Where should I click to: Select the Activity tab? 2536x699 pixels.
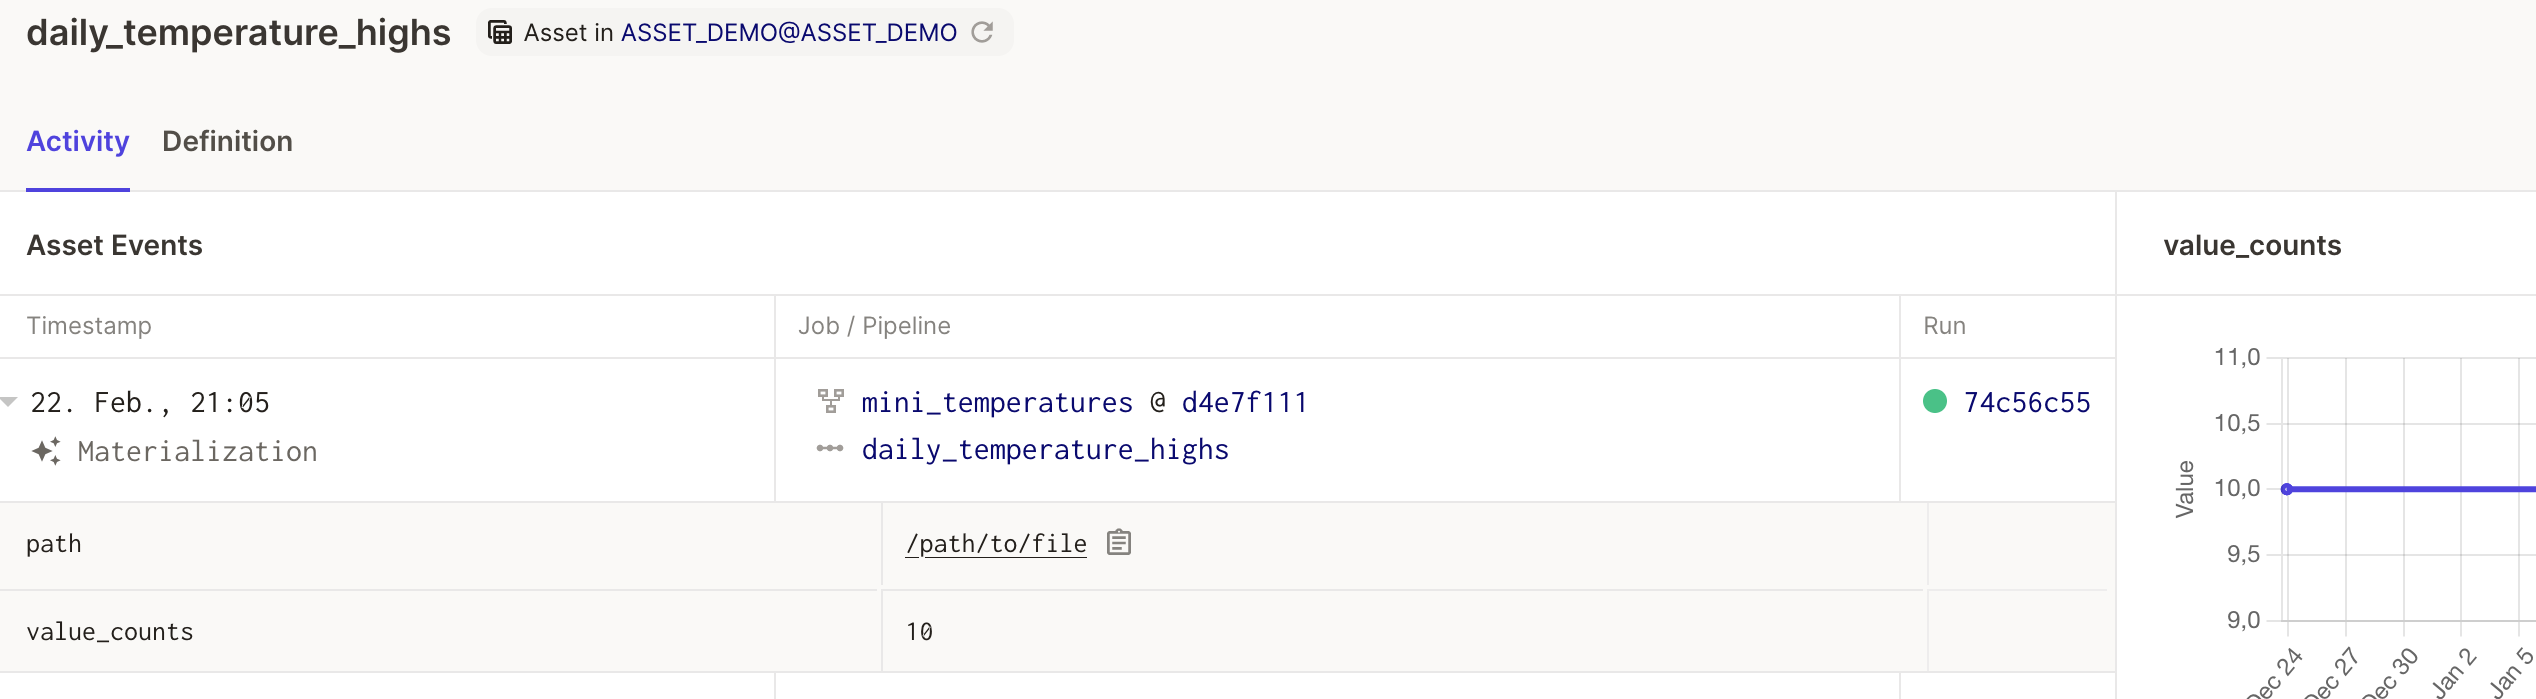tap(78, 142)
